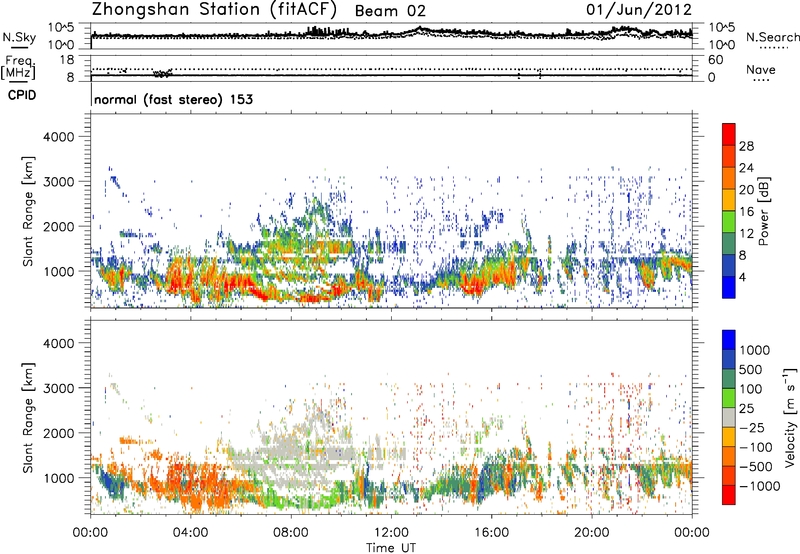800x554 pixels.
Task: Select the 28 dB color bar label
Action: pyautogui.click(x=746, y=146)
